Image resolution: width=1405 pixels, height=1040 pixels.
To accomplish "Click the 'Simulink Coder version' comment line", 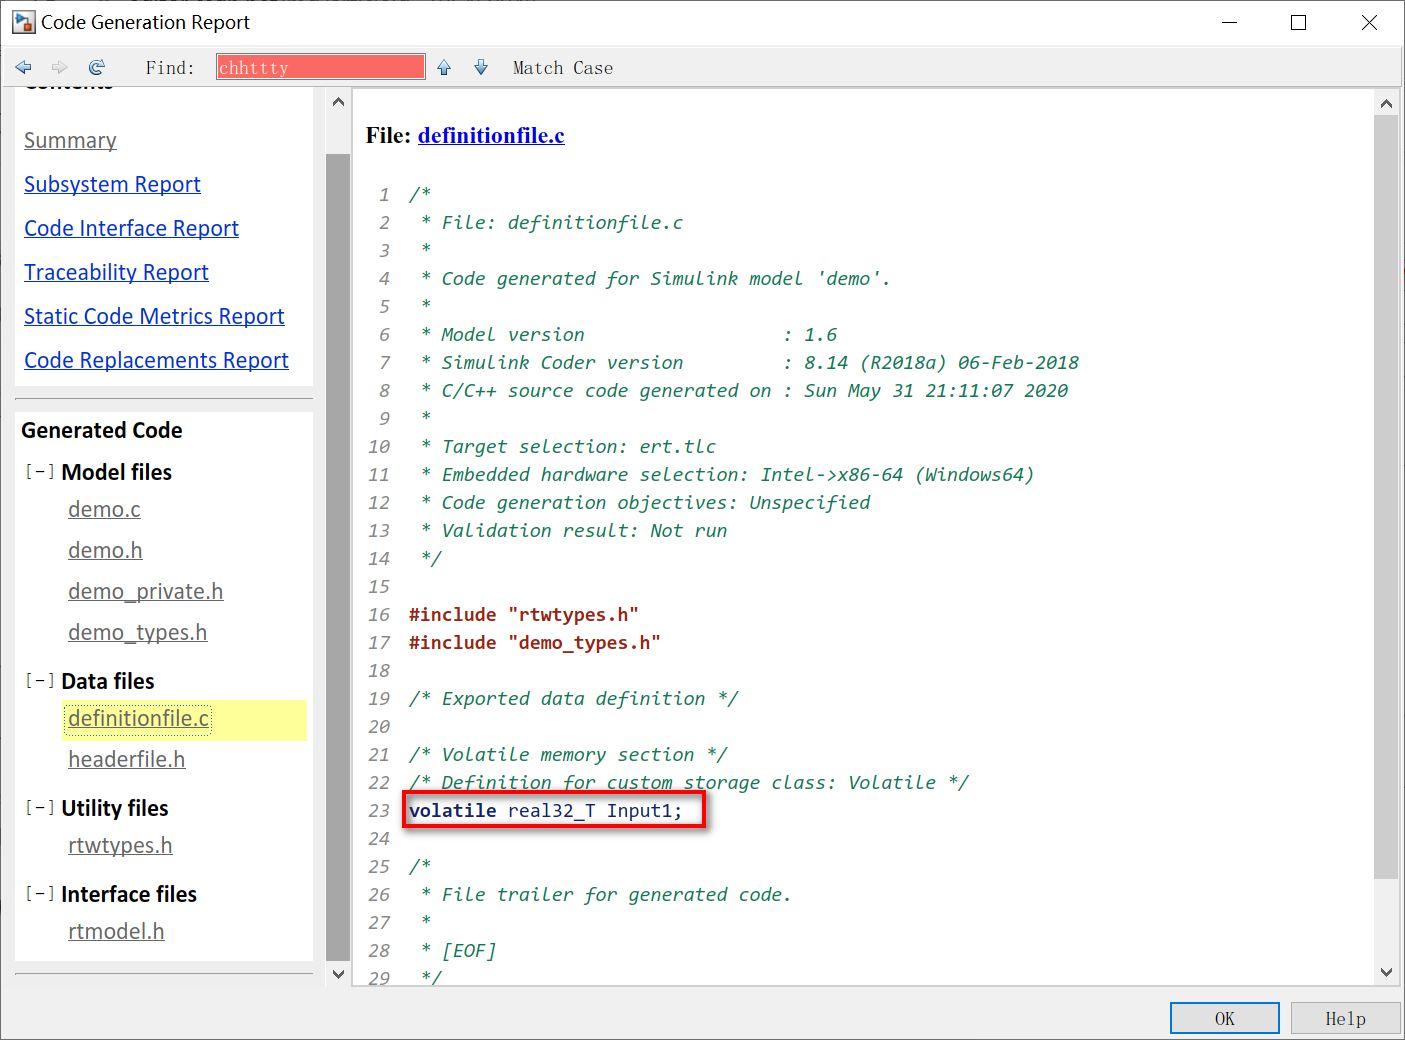I will (750, 362).
